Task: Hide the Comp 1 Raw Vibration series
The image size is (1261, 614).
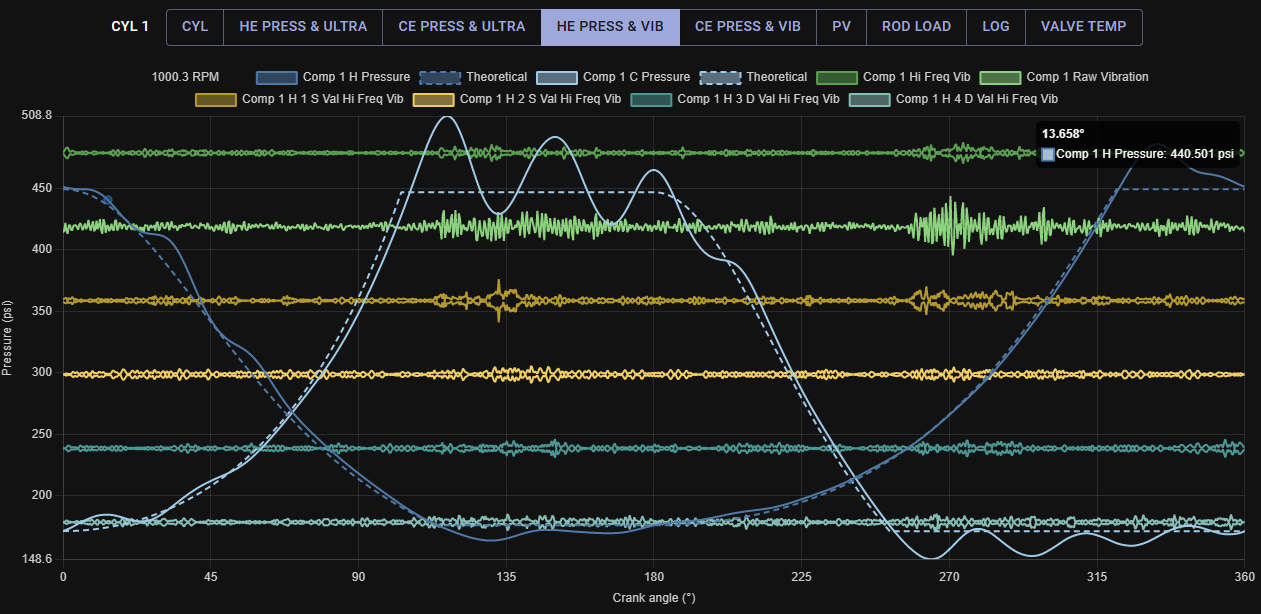Action: (x=1000, y=77)
